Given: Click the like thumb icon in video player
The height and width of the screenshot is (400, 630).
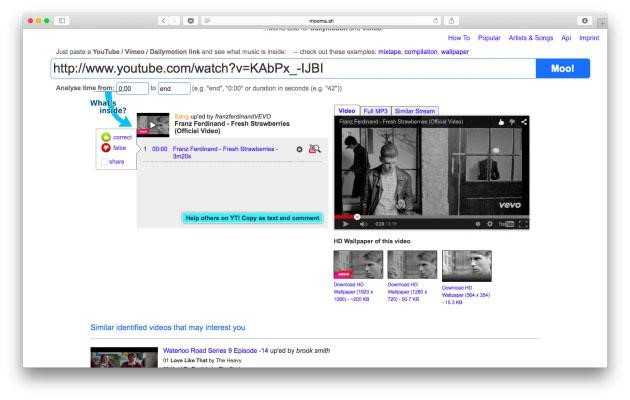Looking at the screenshot, I should (501, 122).
